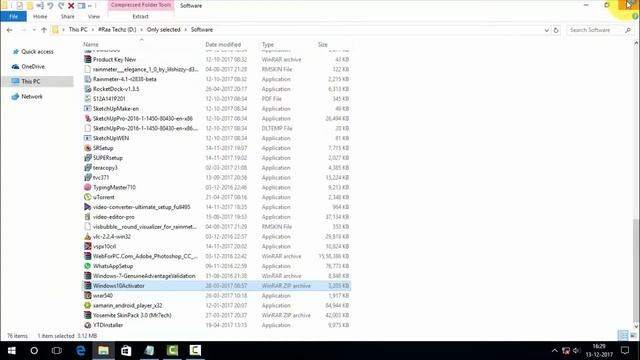Show hidden system tray icons
Screen dimensions: 640x360
(x=554, y=351)
